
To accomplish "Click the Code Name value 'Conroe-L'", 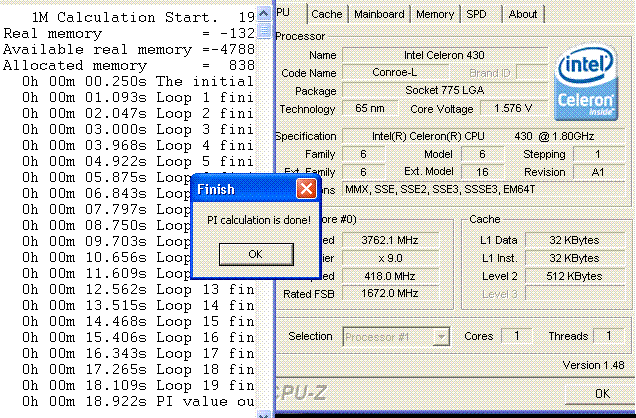I will point(395,73).
